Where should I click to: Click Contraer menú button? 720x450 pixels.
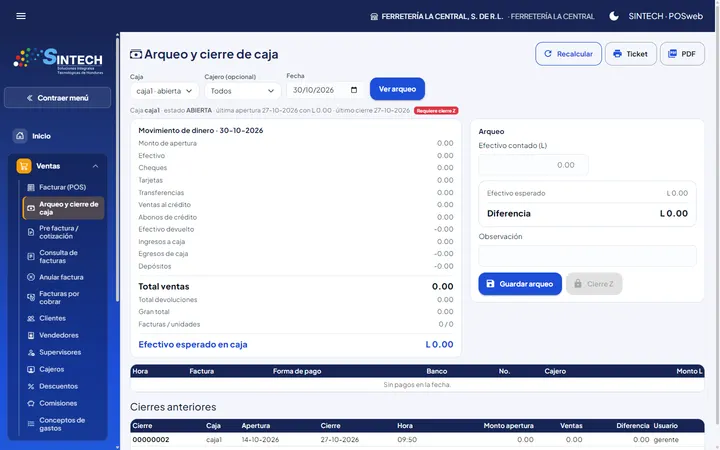[x=57, y=98]
